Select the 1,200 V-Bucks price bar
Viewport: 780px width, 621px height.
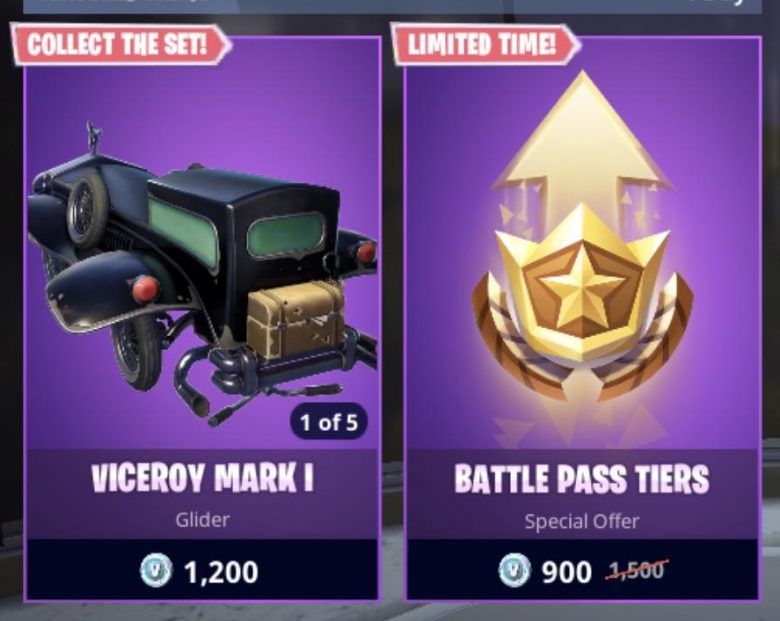pyautogui.click(x=202, y=570)
